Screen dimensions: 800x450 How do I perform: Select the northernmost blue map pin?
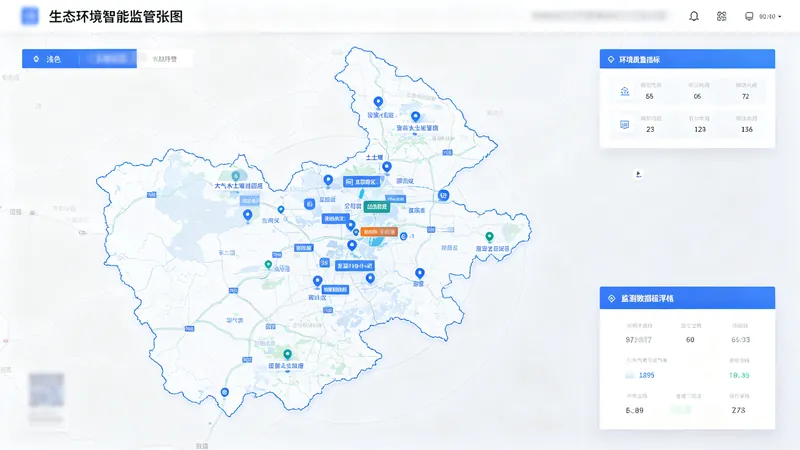(x=378, y=103)
